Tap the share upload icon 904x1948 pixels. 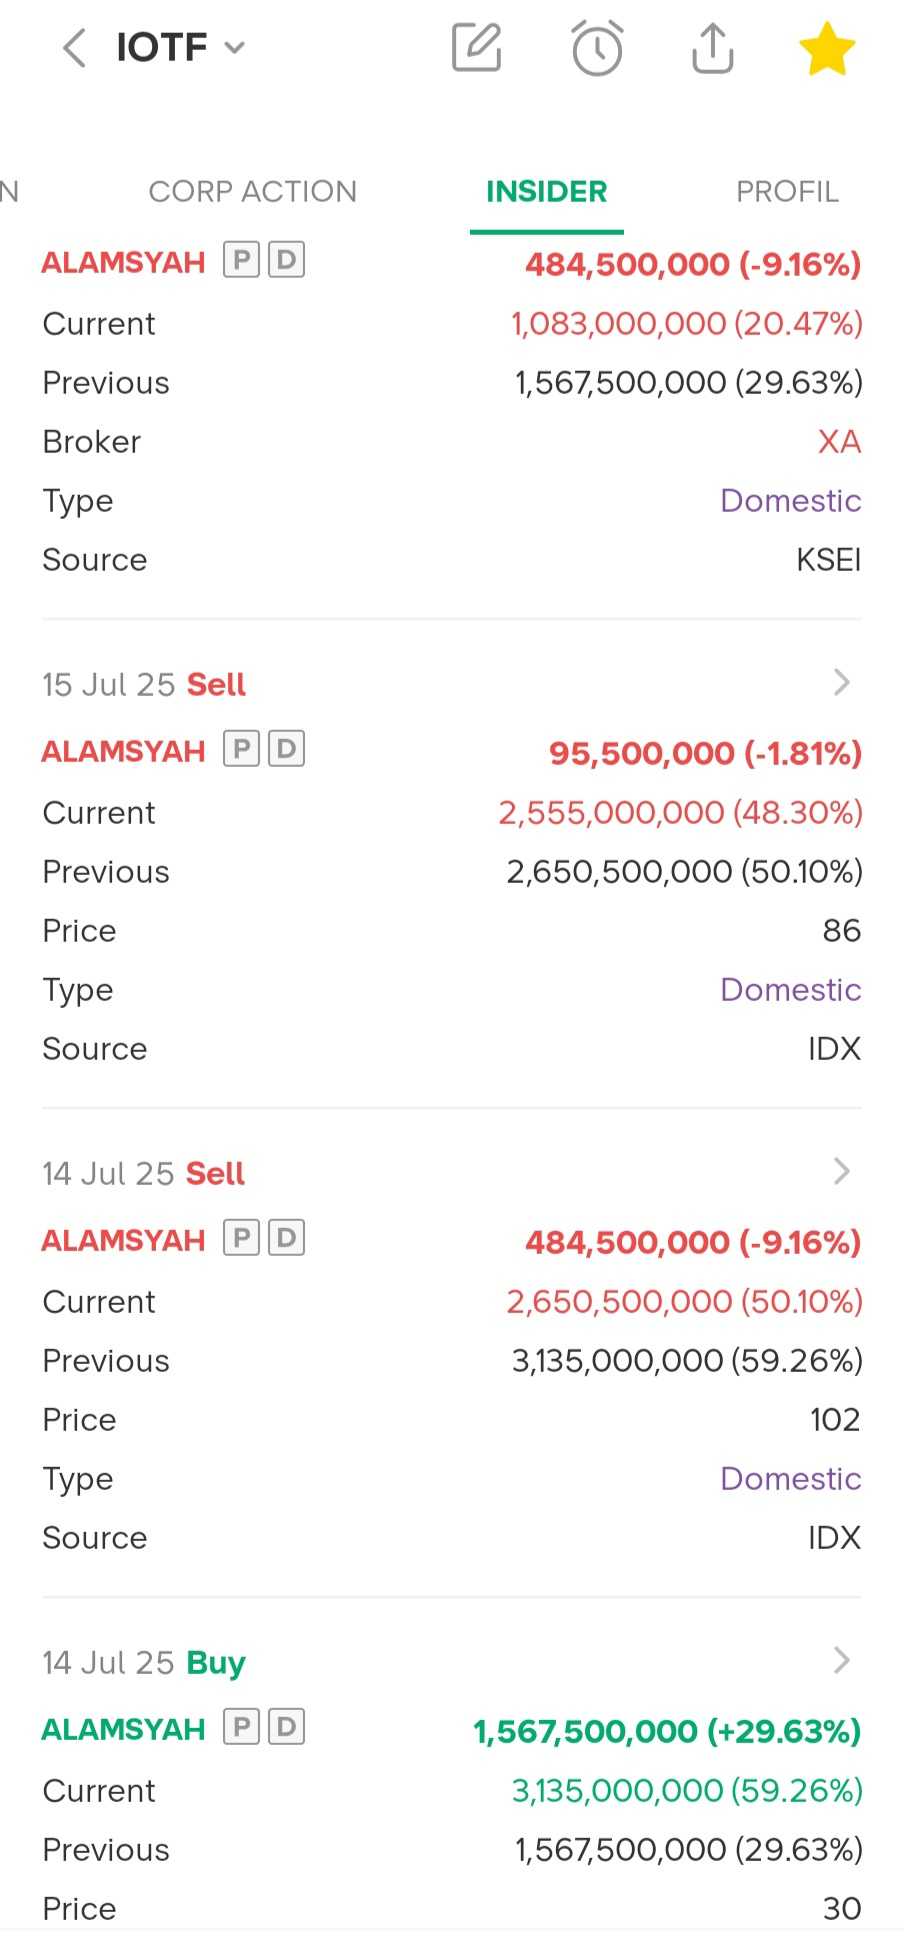click(x=712, y=47)
